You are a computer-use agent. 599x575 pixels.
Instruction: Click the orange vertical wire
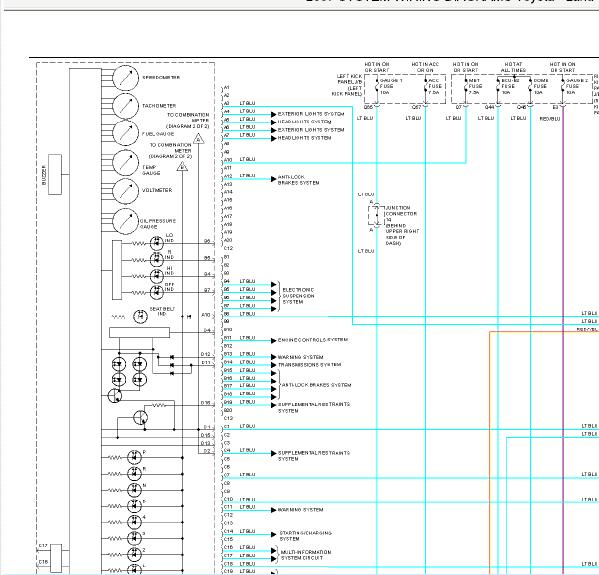489,453
